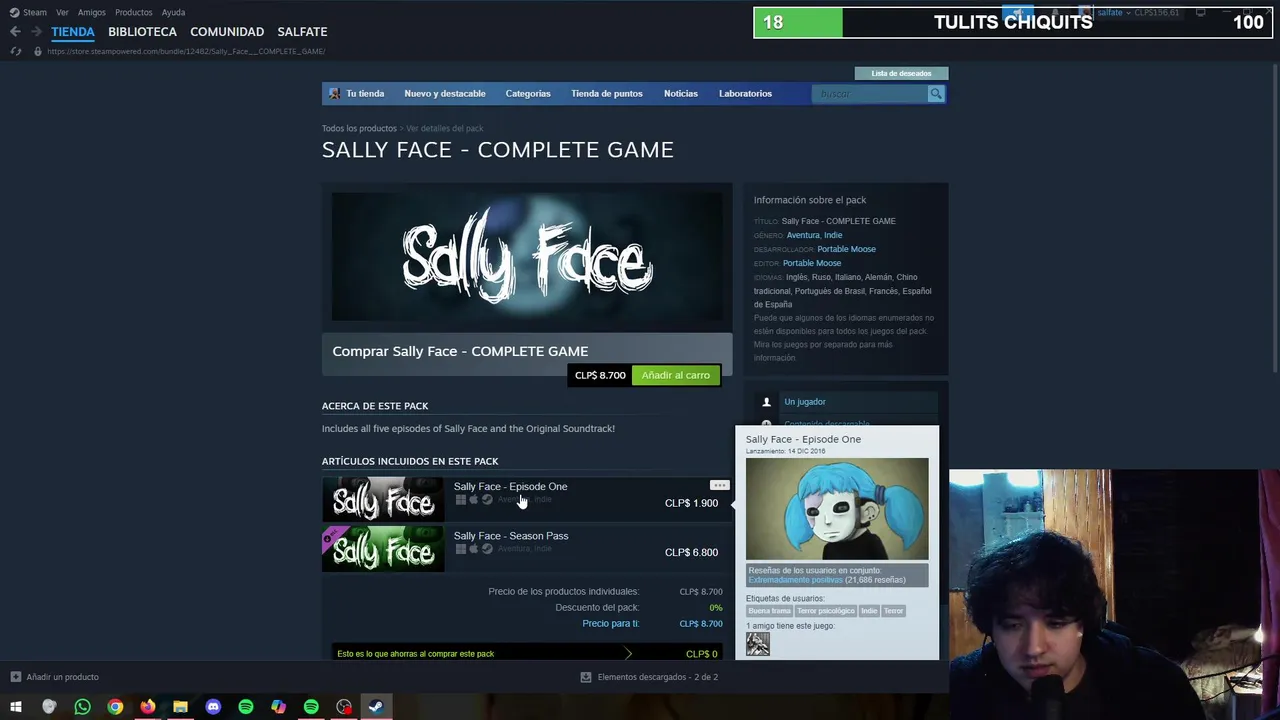
Task: Open the Amigos menu
Action: coord(92,12)
